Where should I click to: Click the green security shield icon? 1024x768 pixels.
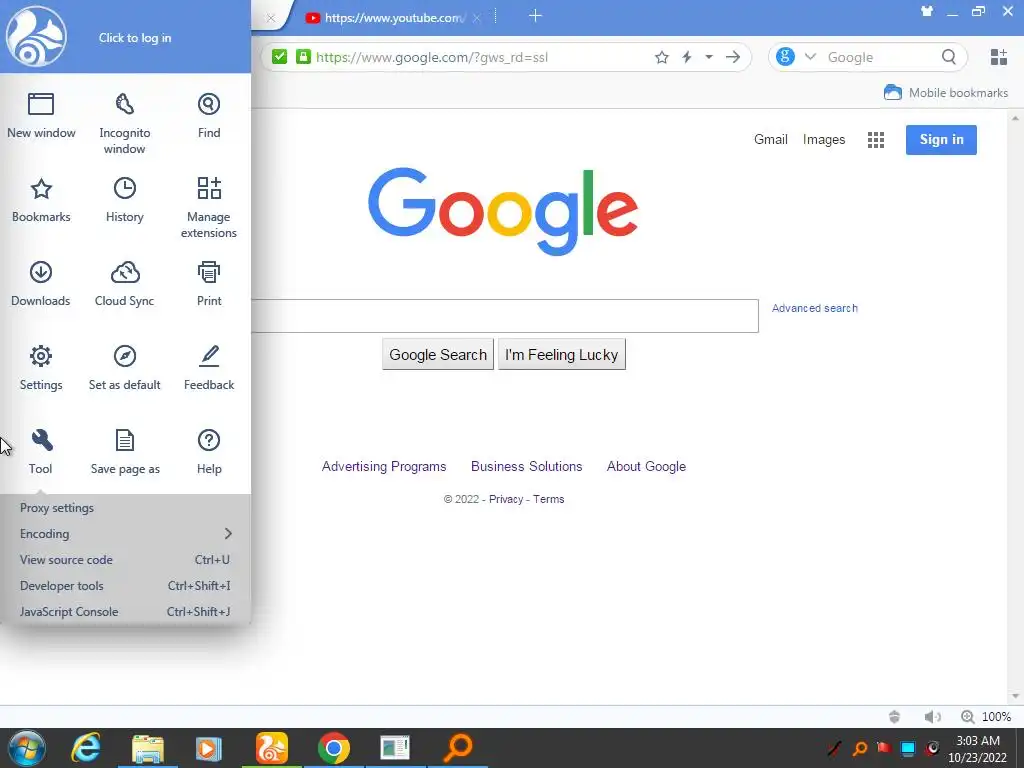[x=280, y=57]
